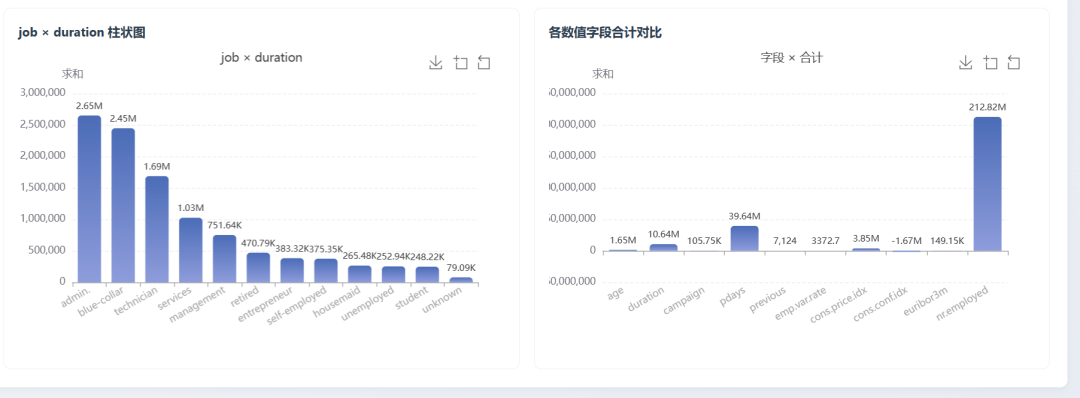
Task: Click the student bar
Action: click(x=427, y=275)
